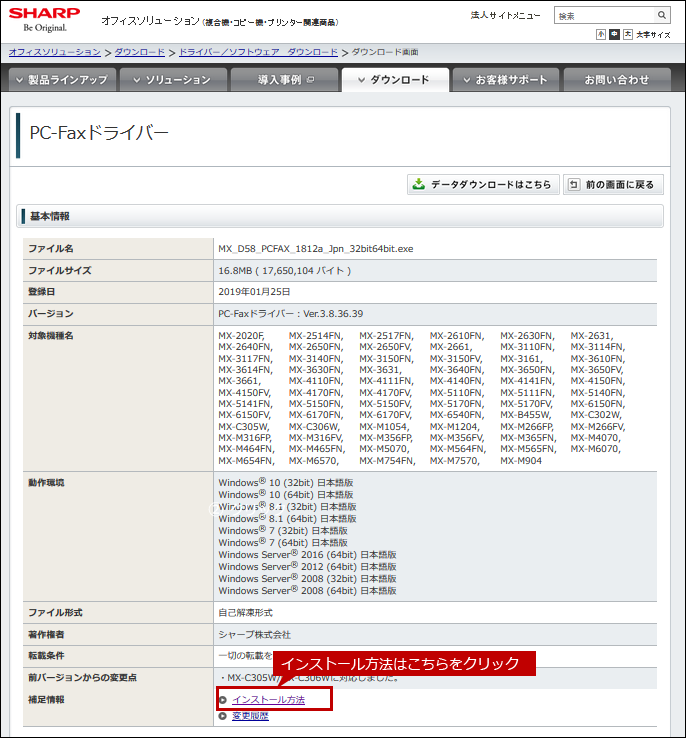Expand the ソリューション chevron
Viewport: 686px width, 738px height.
pos(137,80)
